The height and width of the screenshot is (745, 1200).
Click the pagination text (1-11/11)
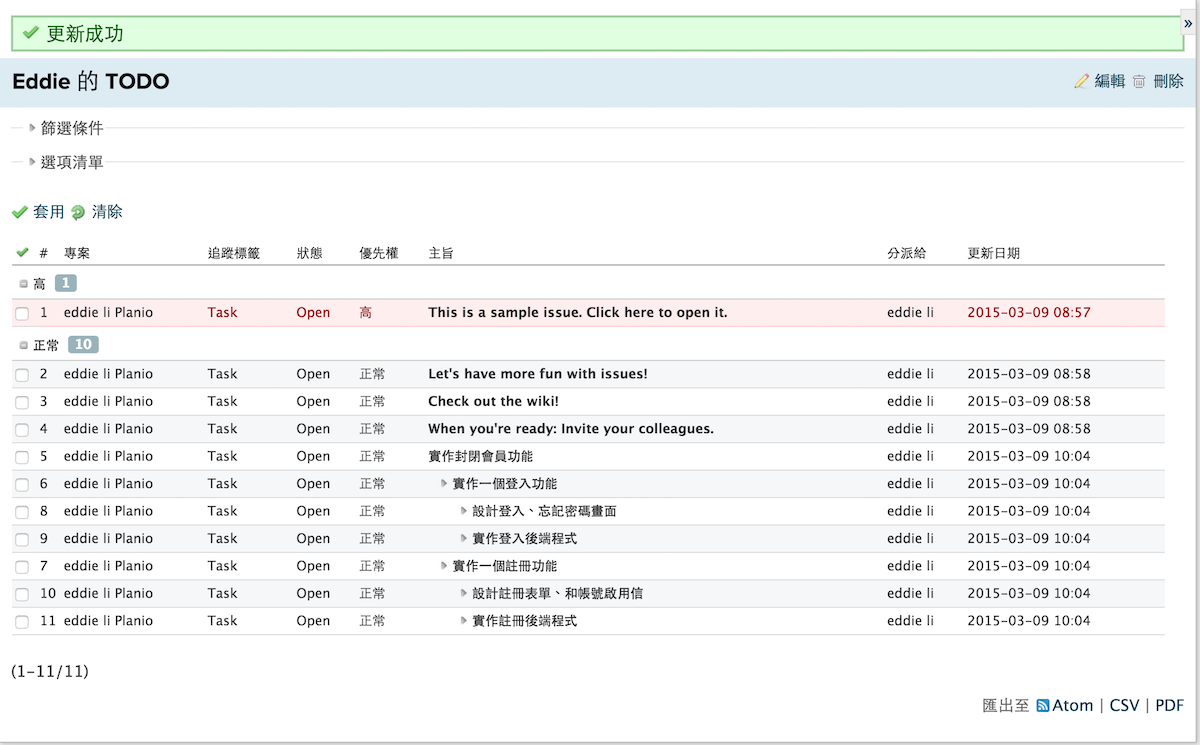click(50, 671)
